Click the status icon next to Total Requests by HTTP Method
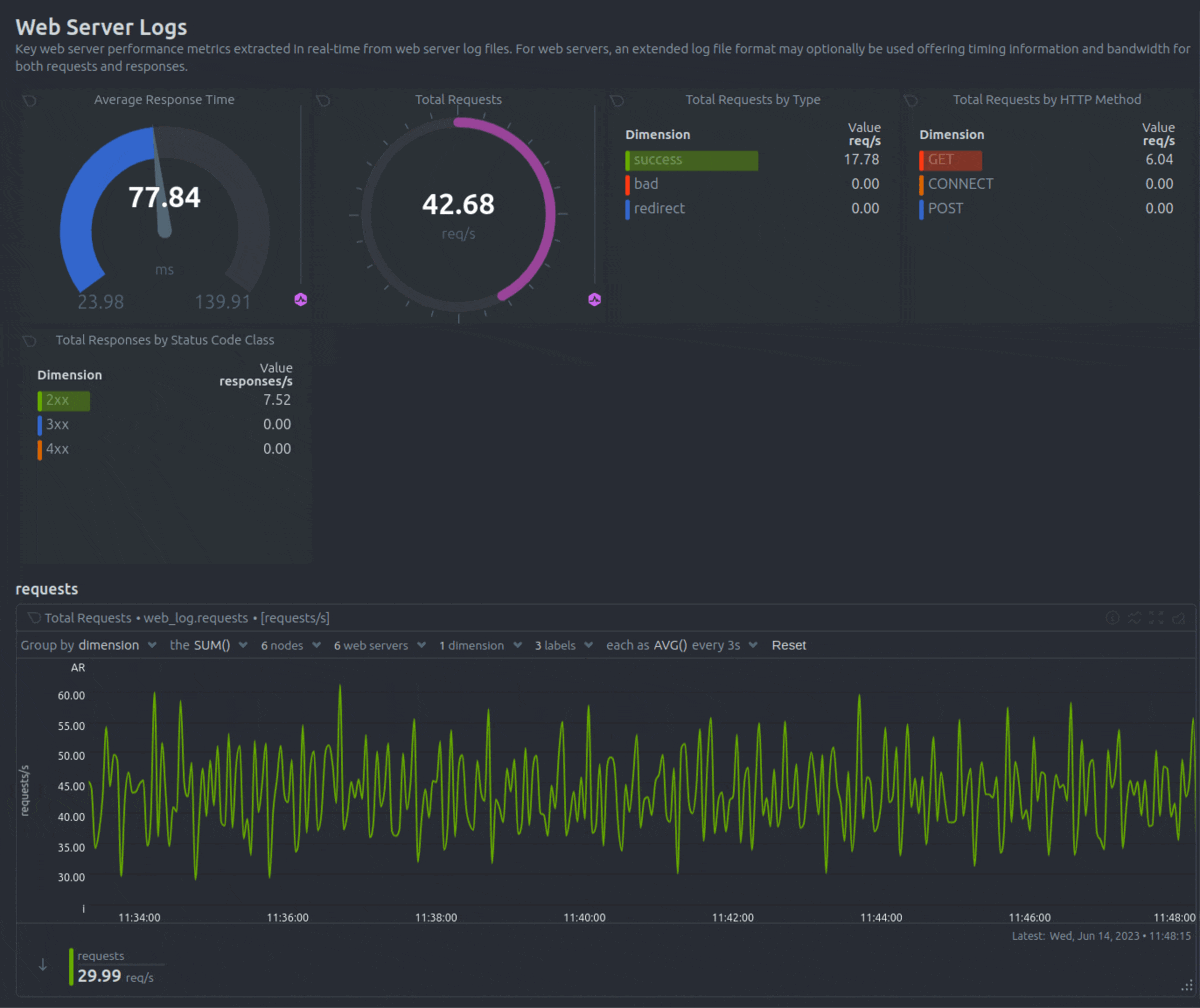 click(x=911, y=100)
